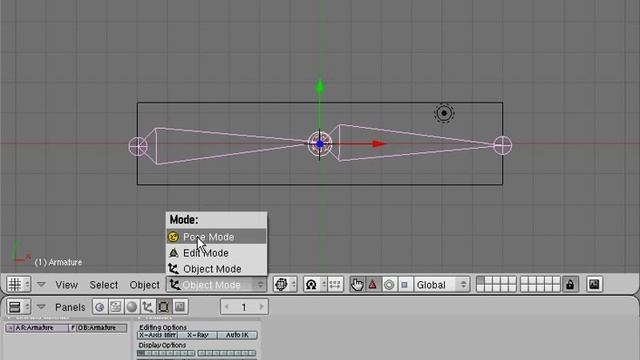Open the Panels menu
Viewport: 640px width, 360px height.
click(x=70, y=307)
